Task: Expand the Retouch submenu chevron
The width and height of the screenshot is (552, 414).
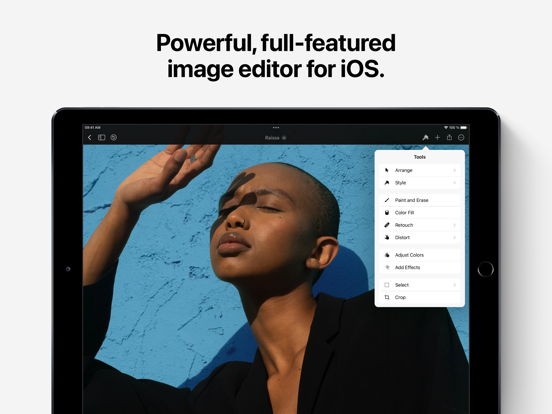Action: [454, 225]
